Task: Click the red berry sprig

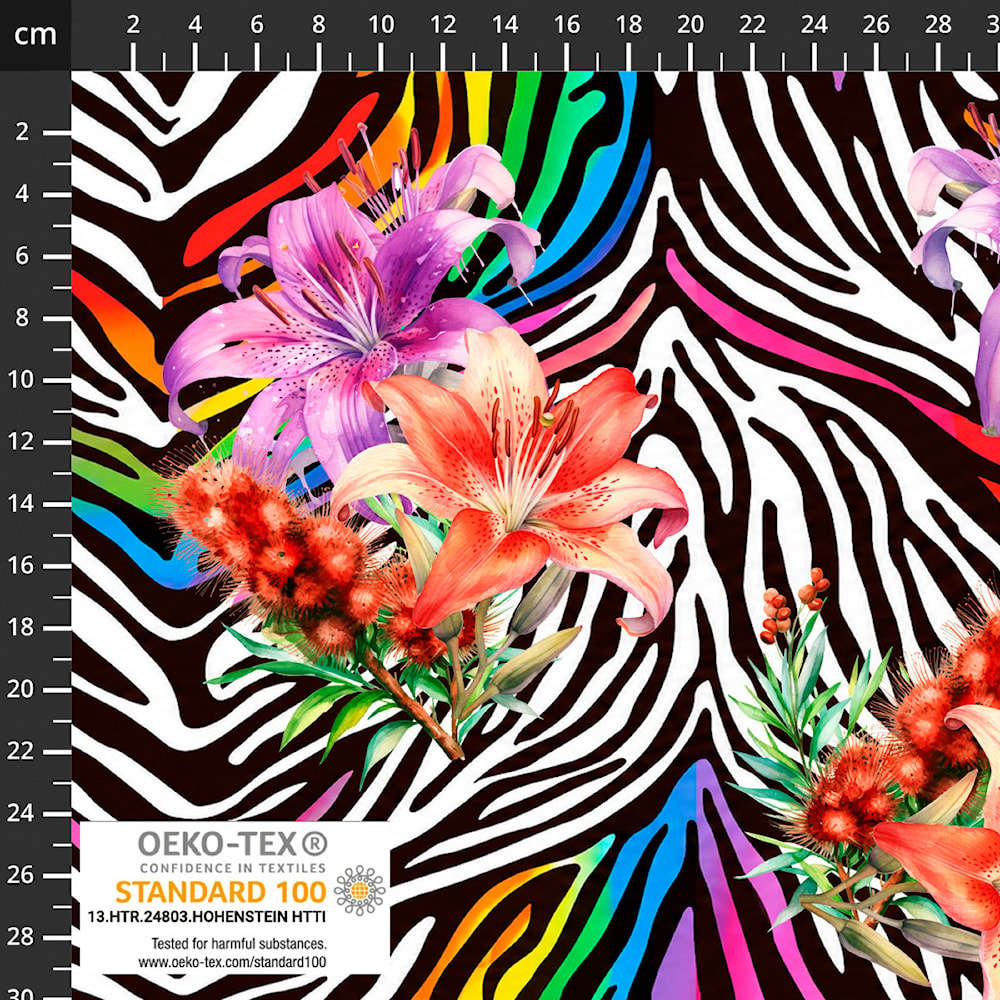Action: 793,603
